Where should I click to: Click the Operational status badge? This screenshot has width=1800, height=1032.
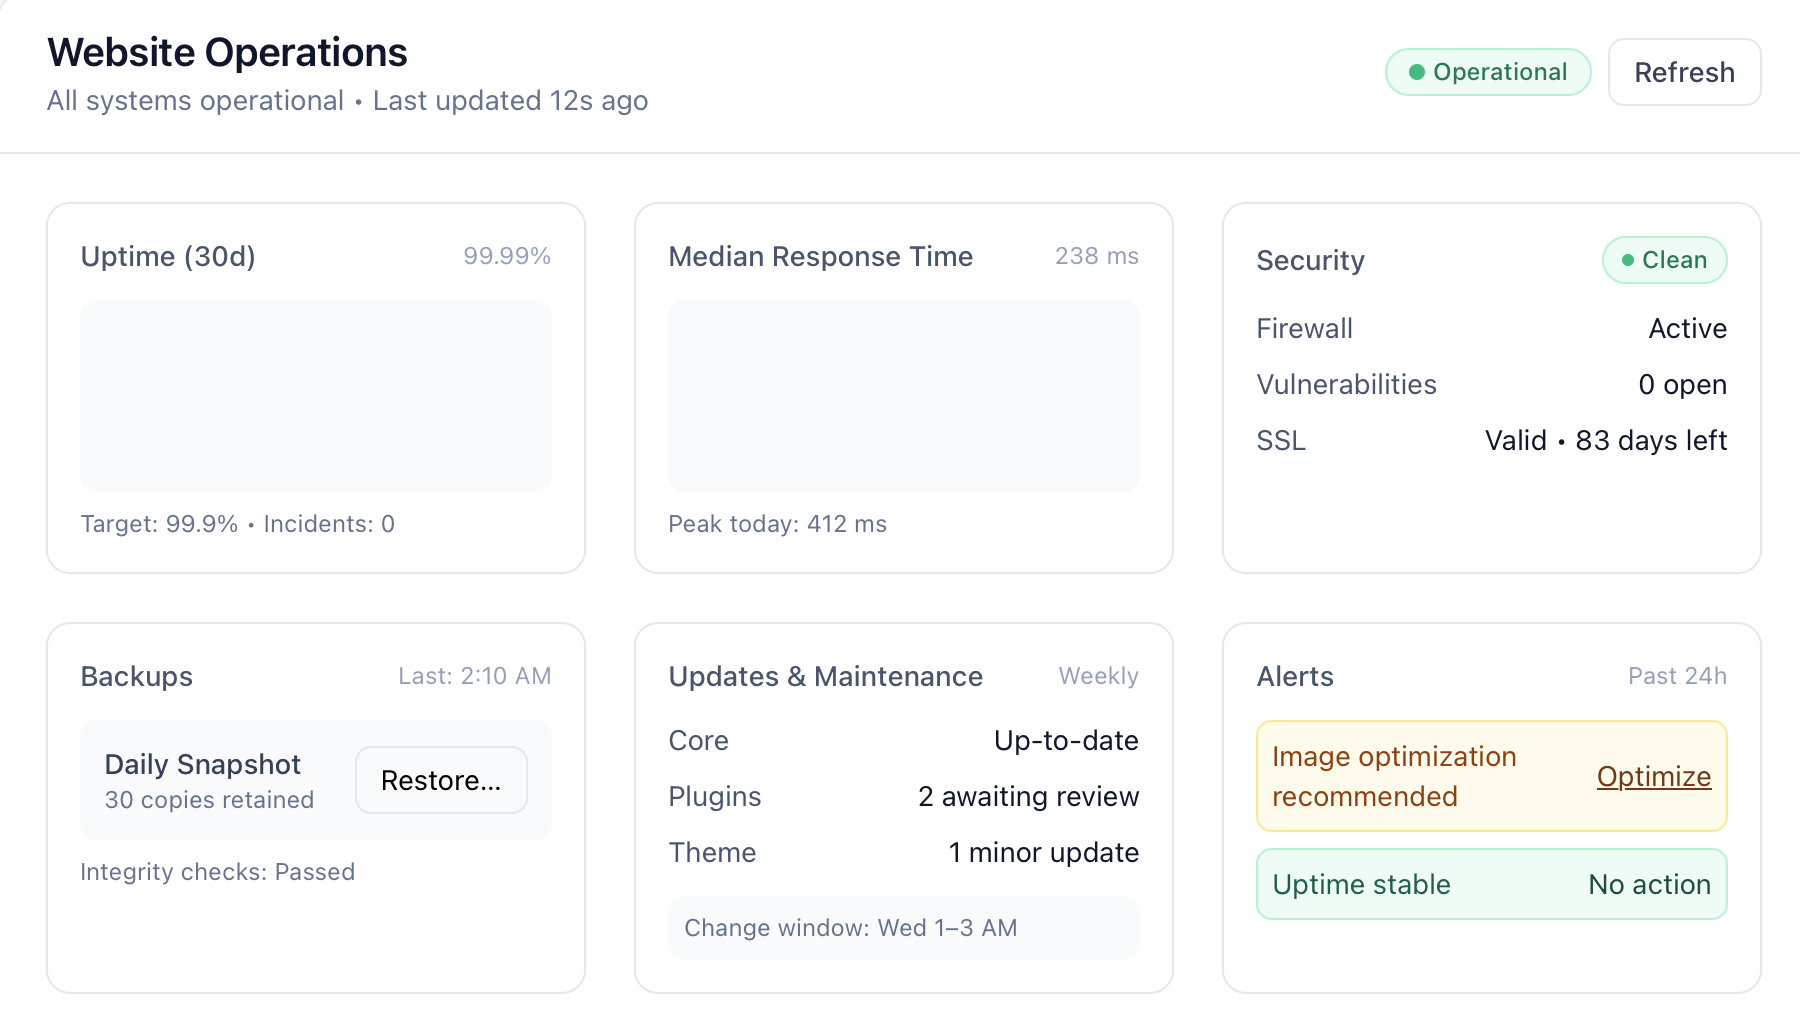pyautogui.click(x=1487, y=72)
